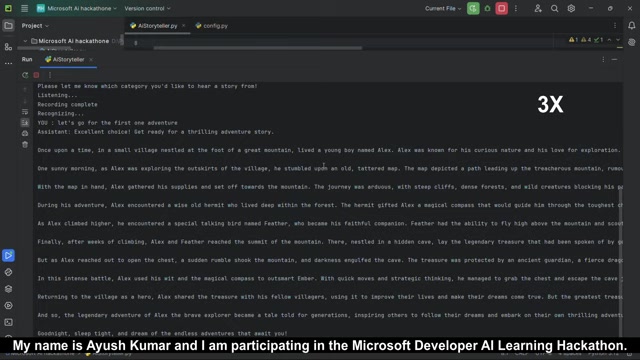Open Run panel options menu dots

point(603,60)
